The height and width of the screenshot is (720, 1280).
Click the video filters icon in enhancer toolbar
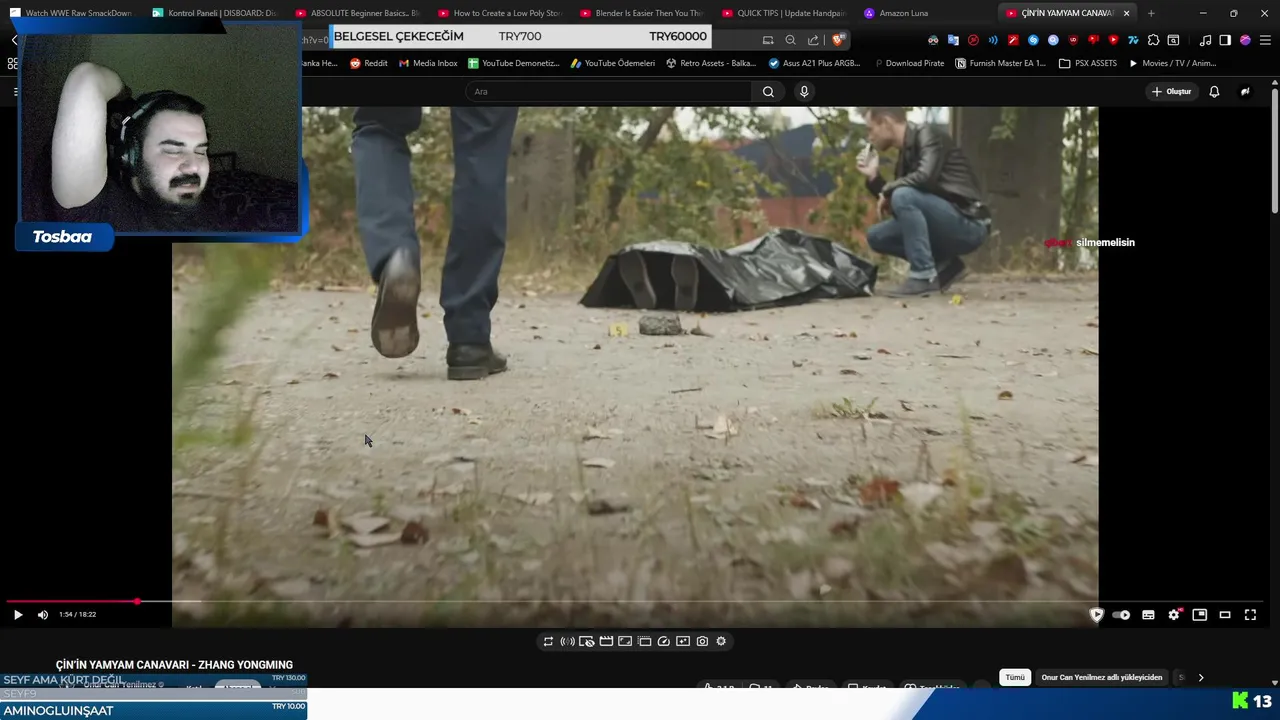(683, 641)
